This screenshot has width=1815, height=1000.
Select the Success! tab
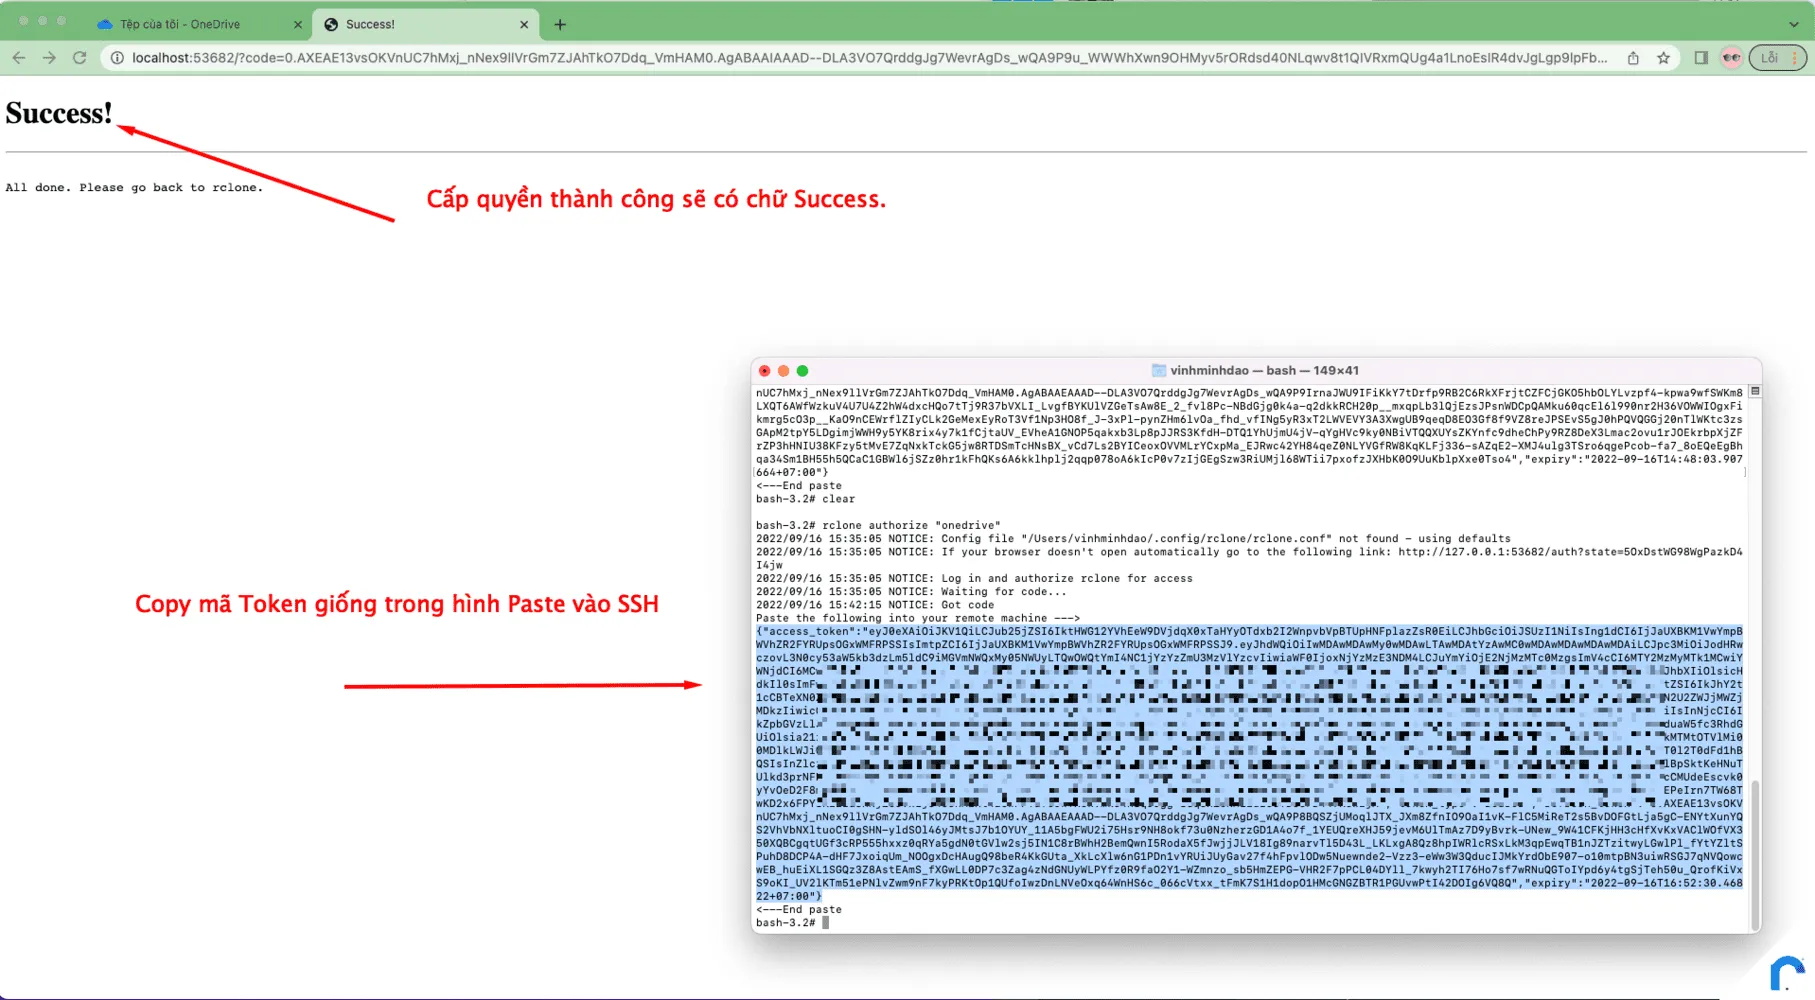point(425,24)
